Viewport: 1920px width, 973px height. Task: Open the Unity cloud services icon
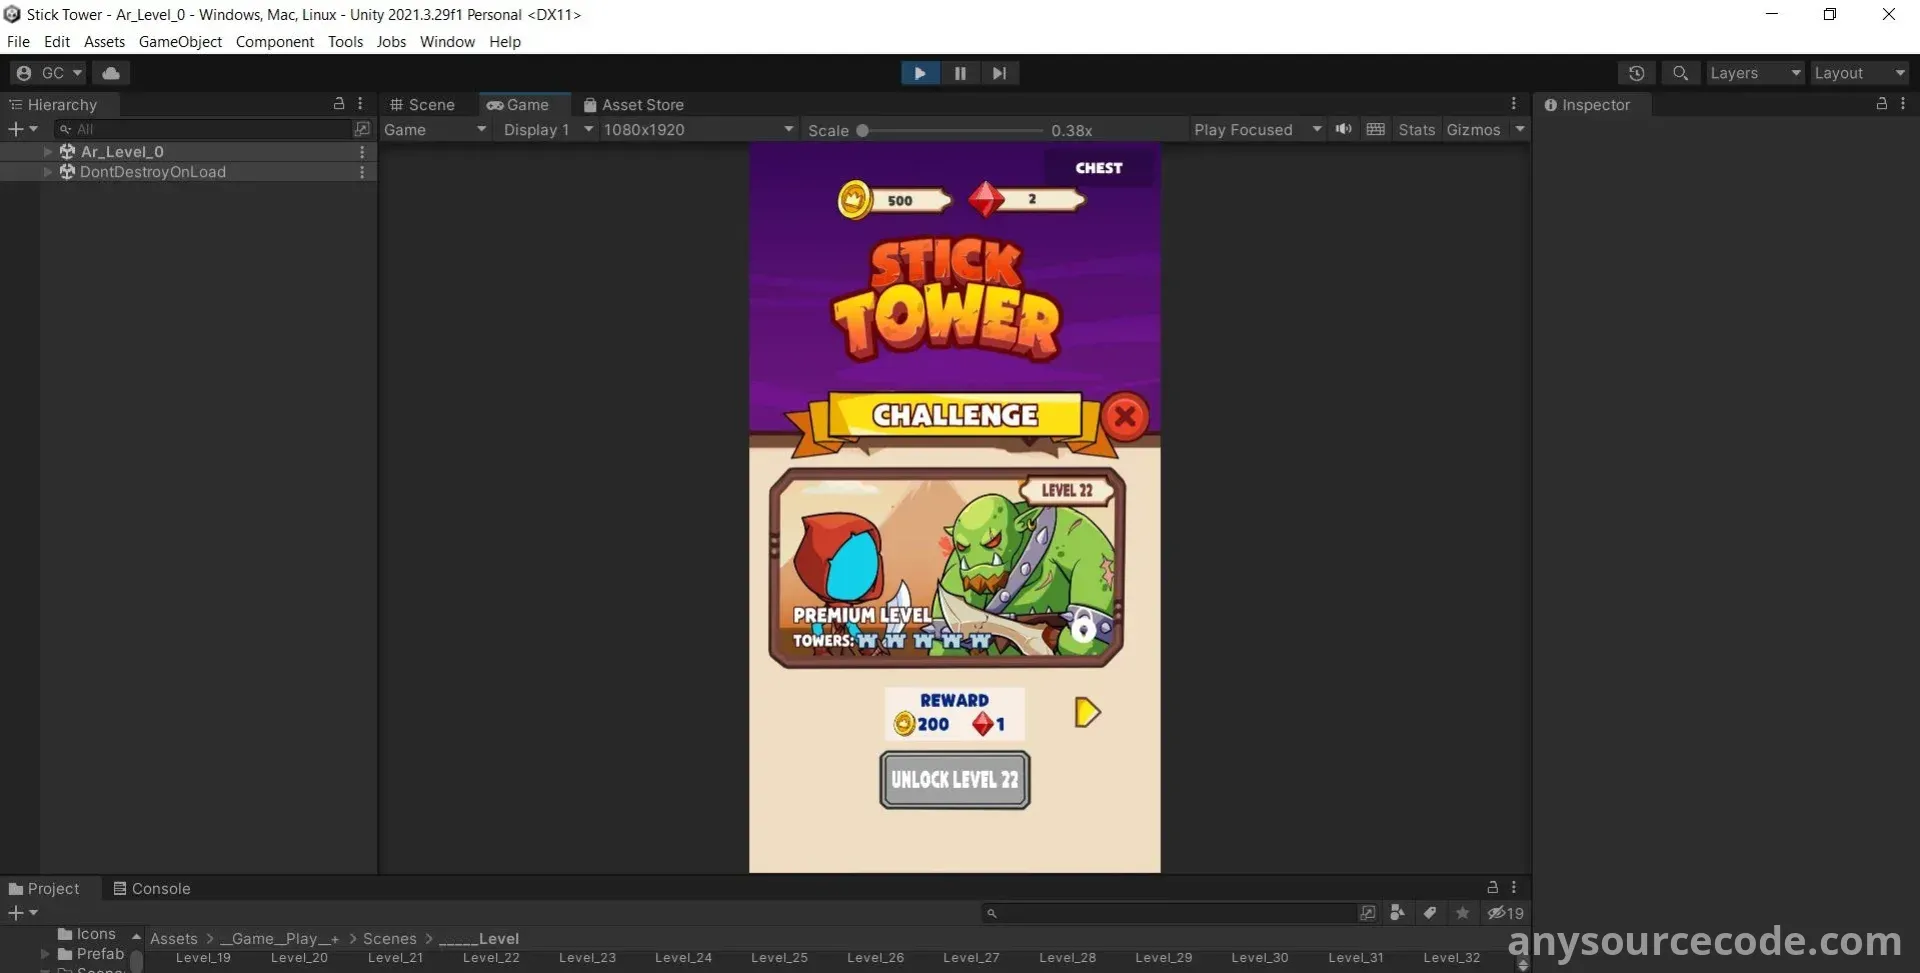[111, 73]
